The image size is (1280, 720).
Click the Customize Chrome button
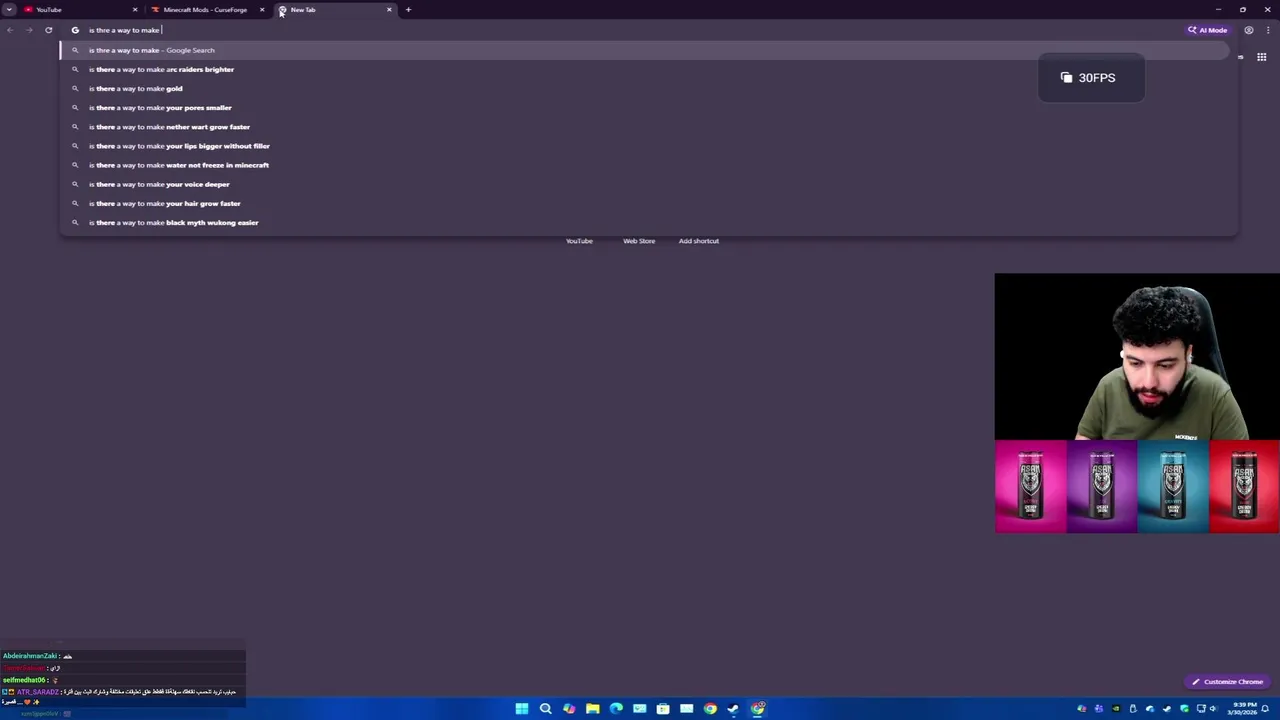point(1226,682)
